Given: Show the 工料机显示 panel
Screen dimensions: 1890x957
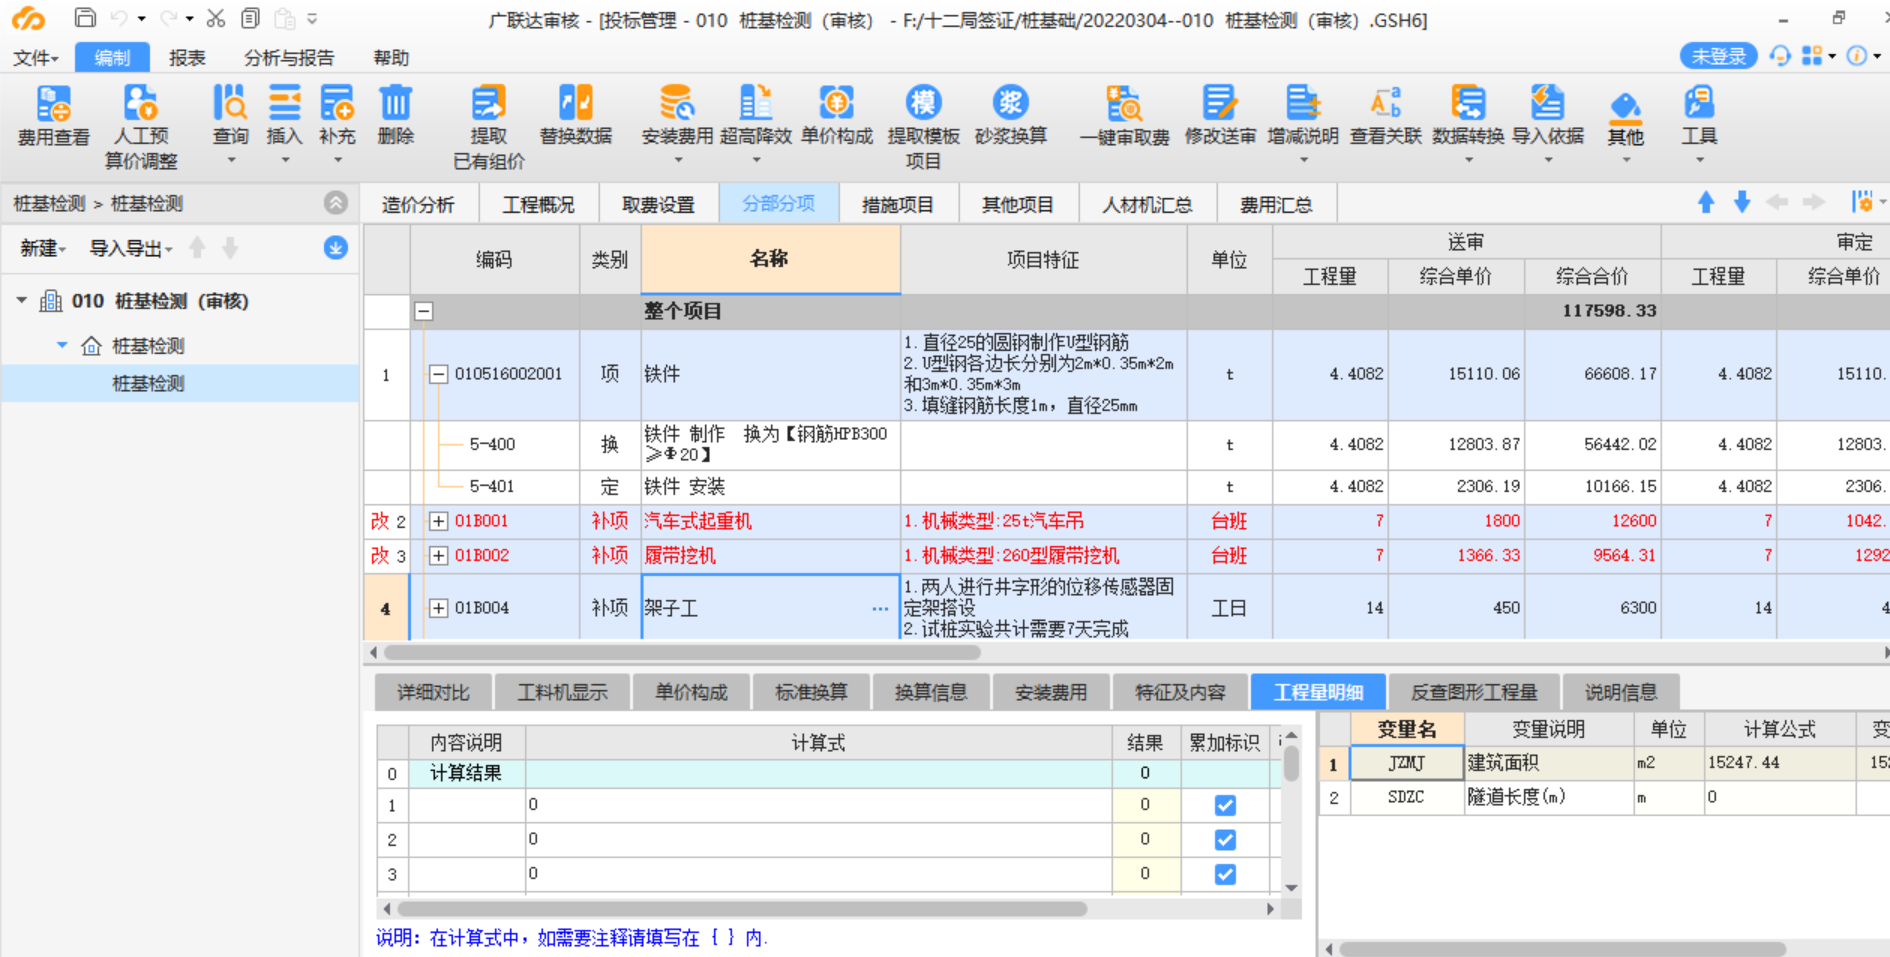Looking at the screenshot, I should click(x=563, y=692).
